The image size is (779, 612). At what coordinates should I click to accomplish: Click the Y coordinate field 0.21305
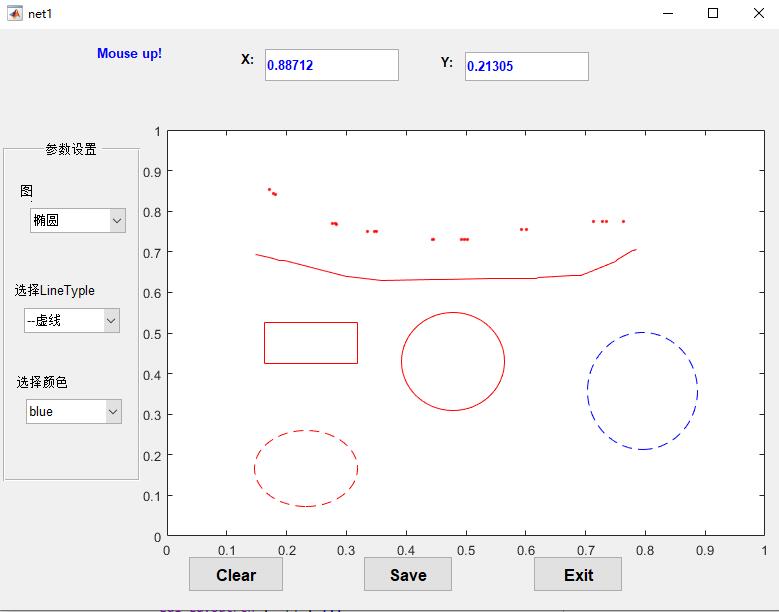527,67
